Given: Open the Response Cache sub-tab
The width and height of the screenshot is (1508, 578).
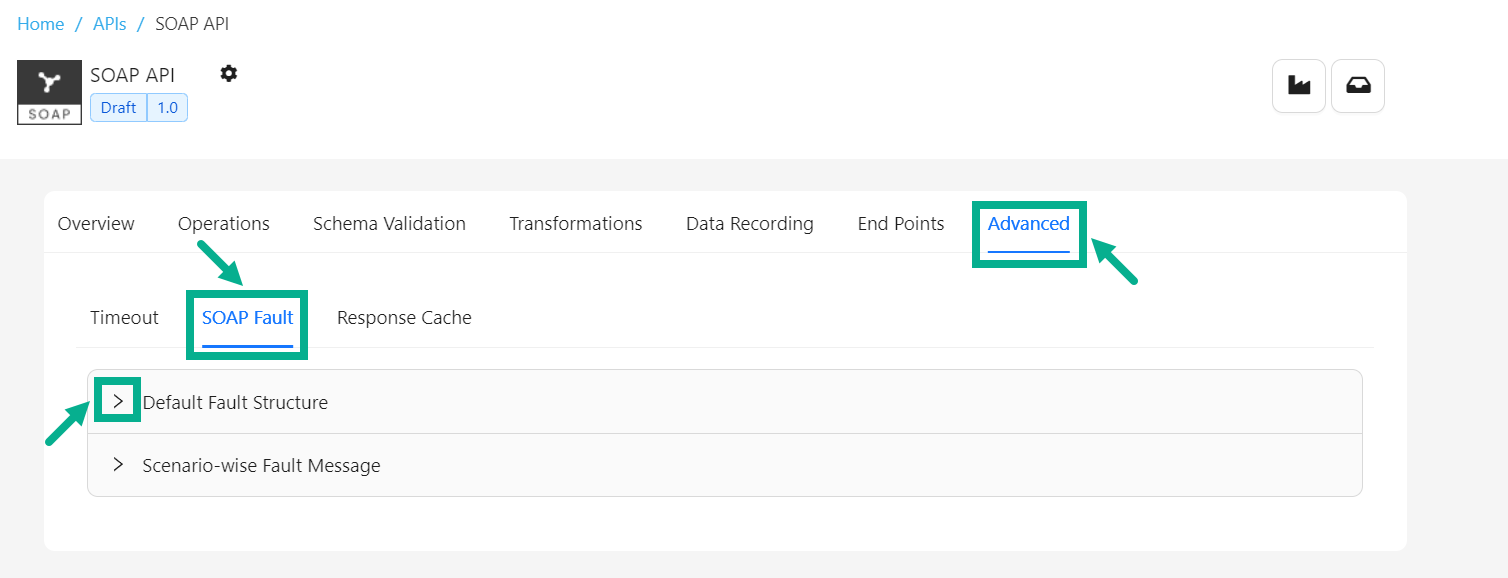Looking at the screenshot, I should coord(404,318).
